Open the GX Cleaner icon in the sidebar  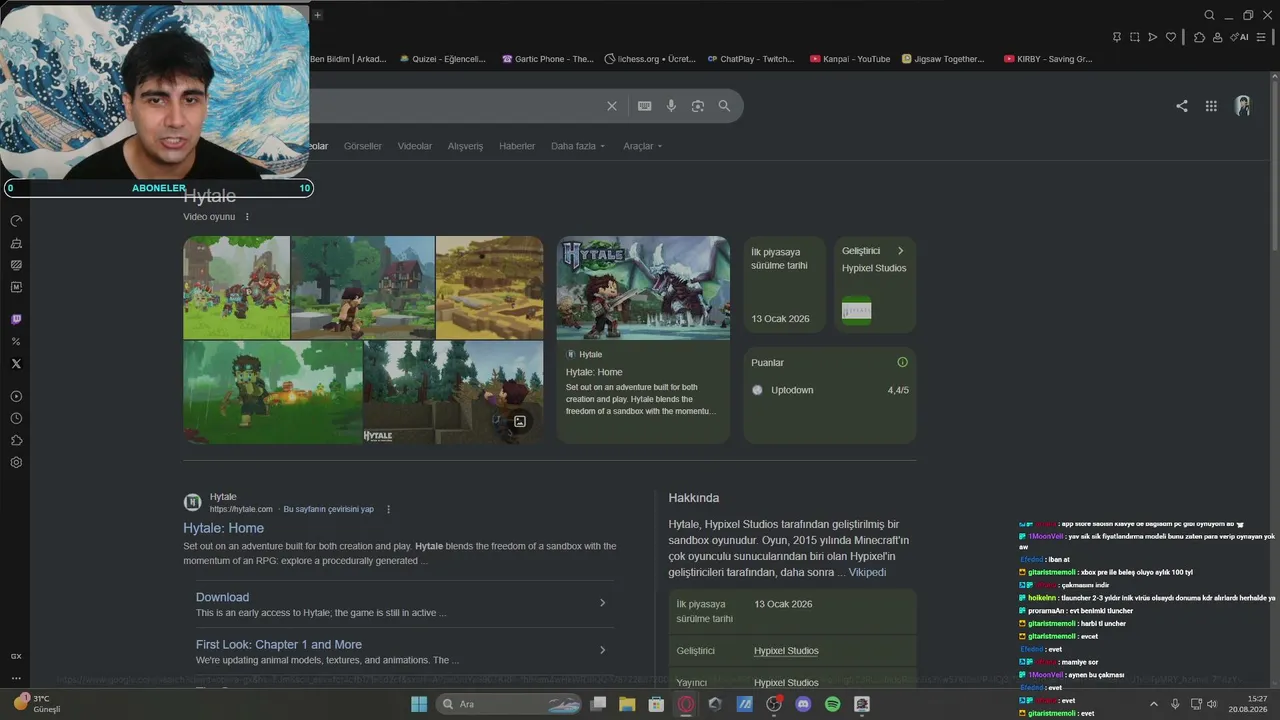coord(16,243)
